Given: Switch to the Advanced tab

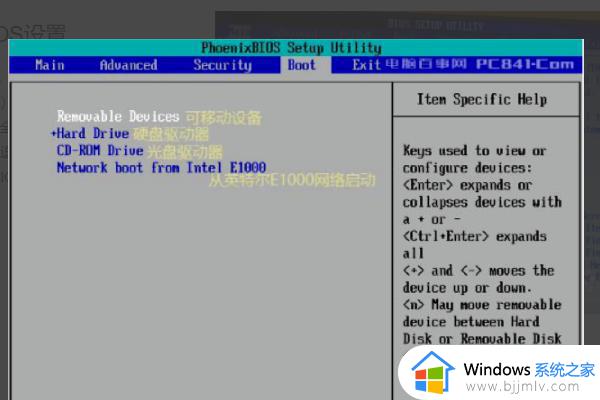Looking at the screenshot, I should [x=129, y=65].
